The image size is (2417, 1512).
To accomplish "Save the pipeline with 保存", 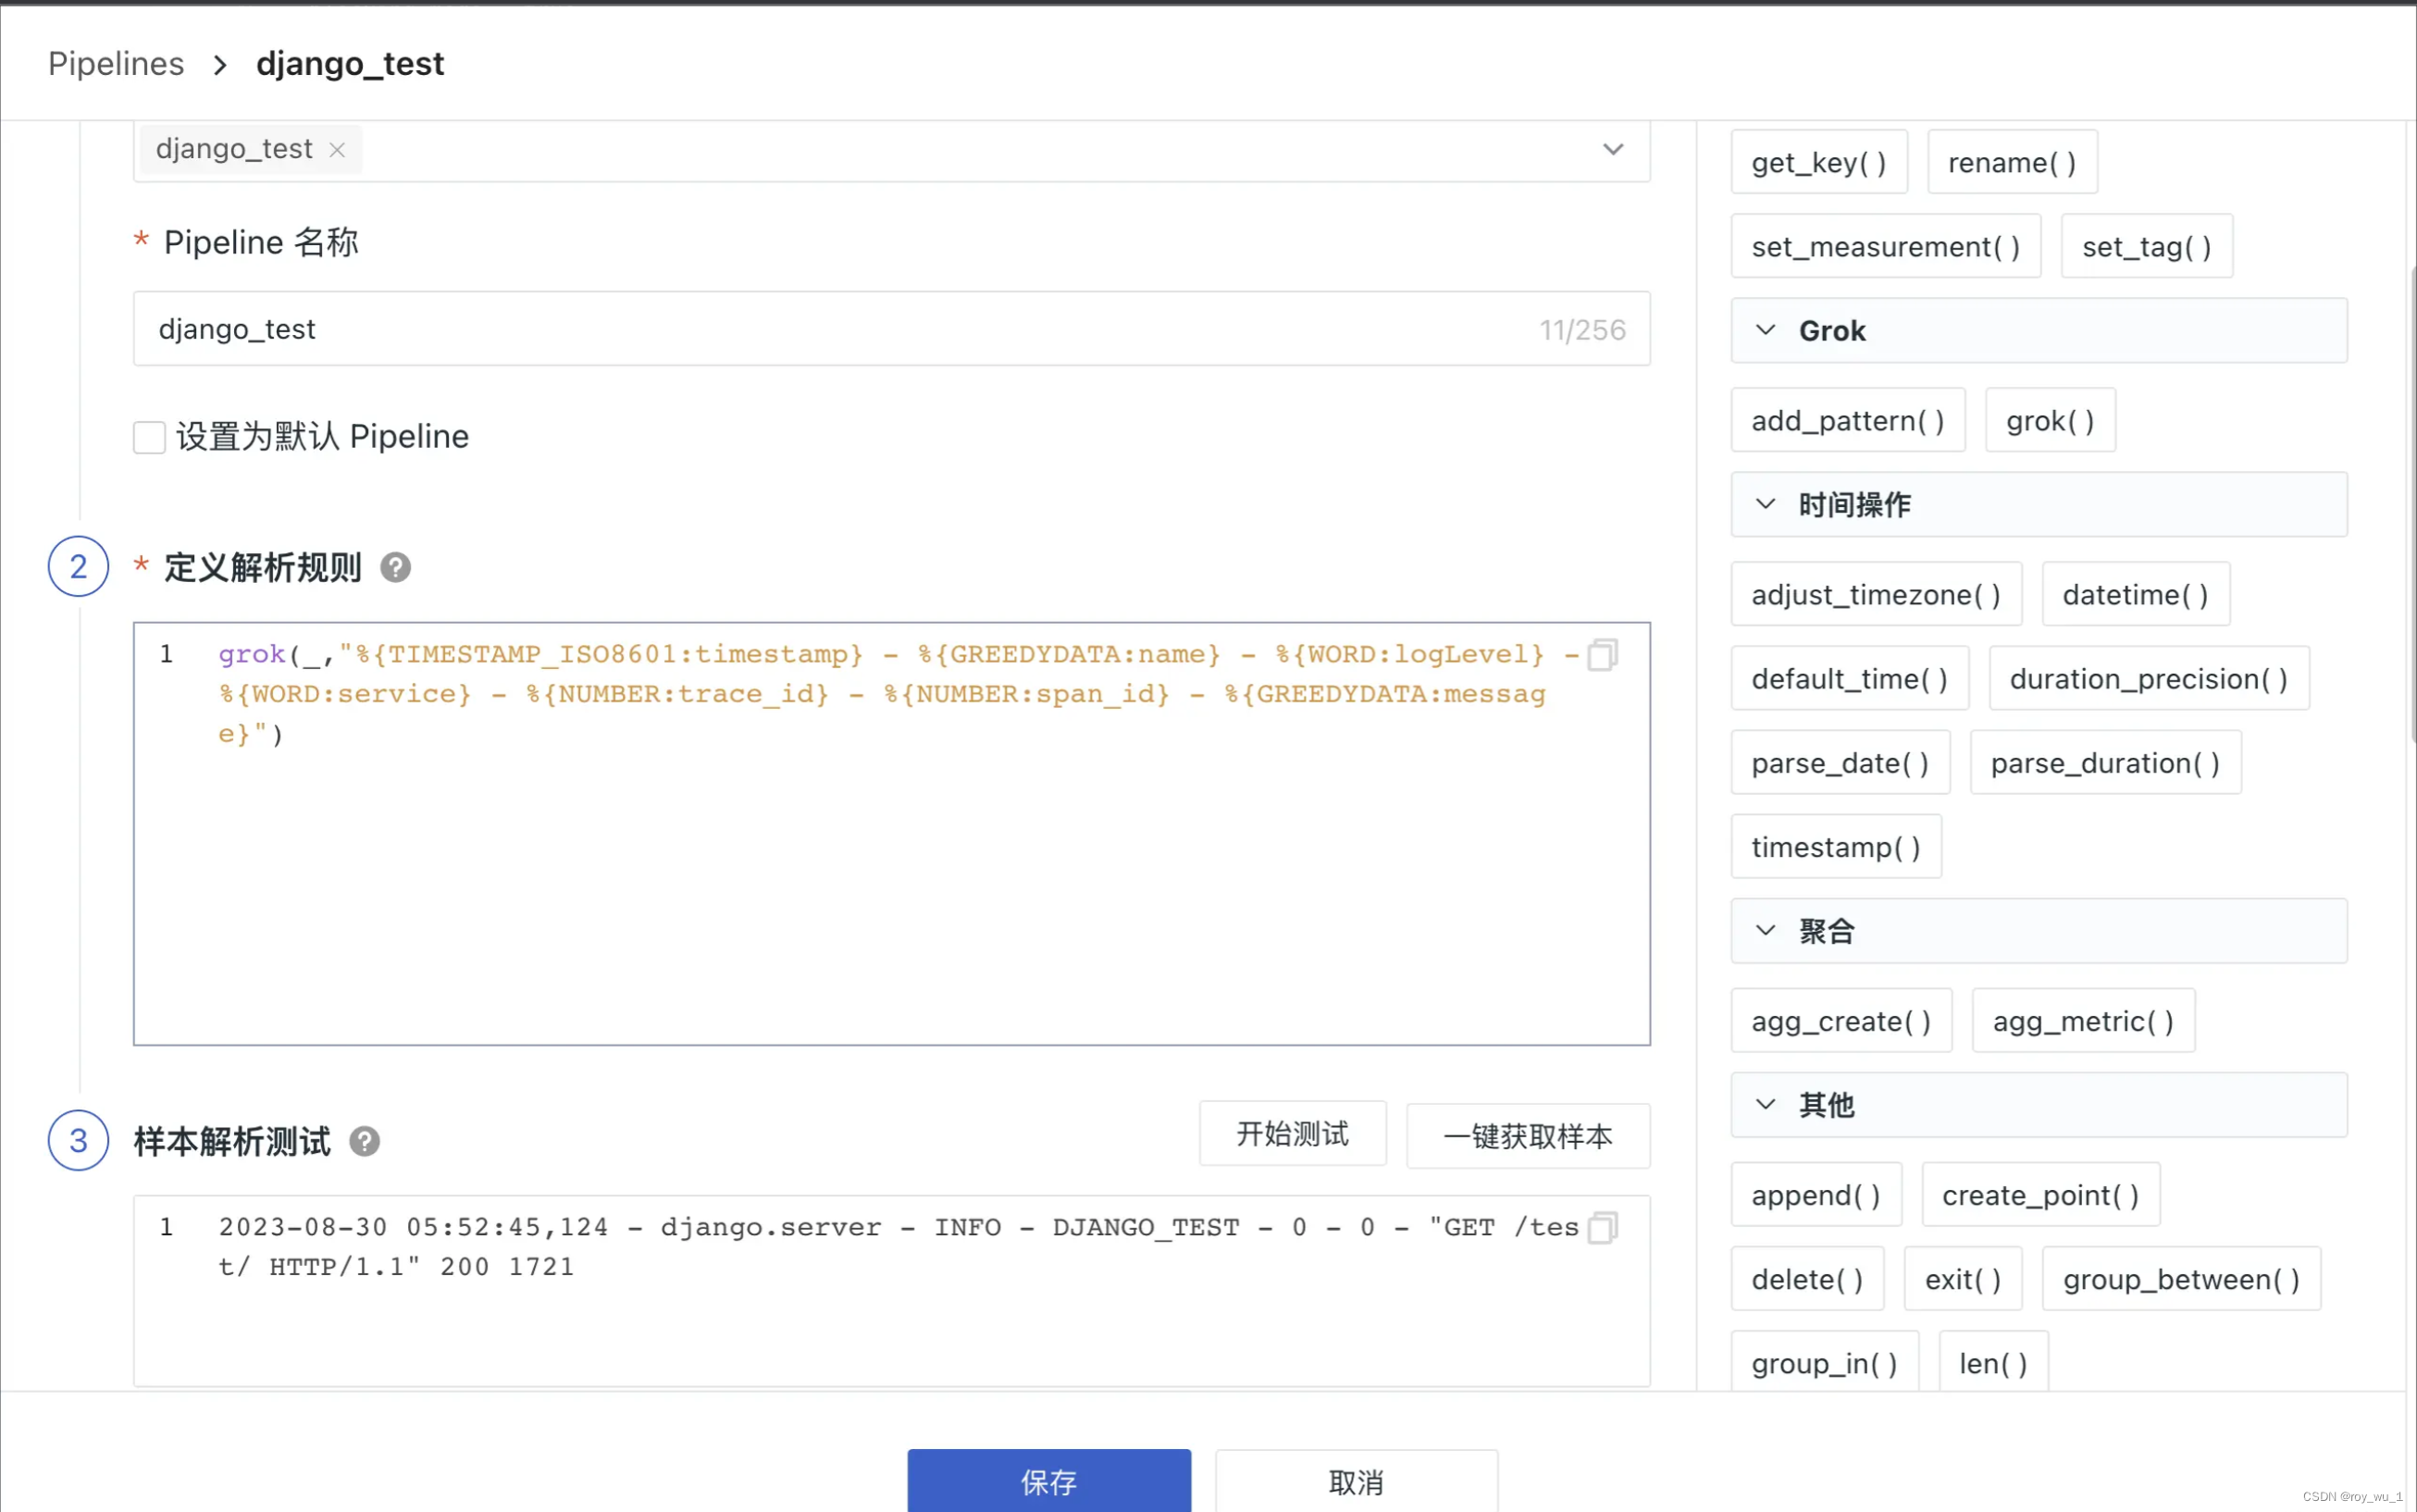I will (x=1048, y=1481).
